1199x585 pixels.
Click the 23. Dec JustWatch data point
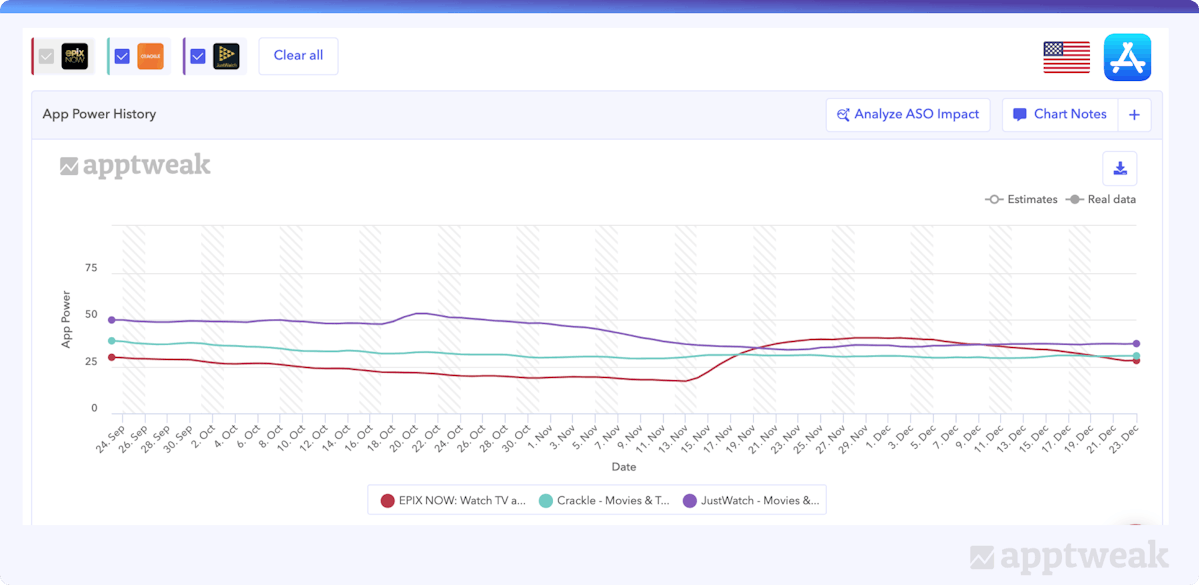1136,344
